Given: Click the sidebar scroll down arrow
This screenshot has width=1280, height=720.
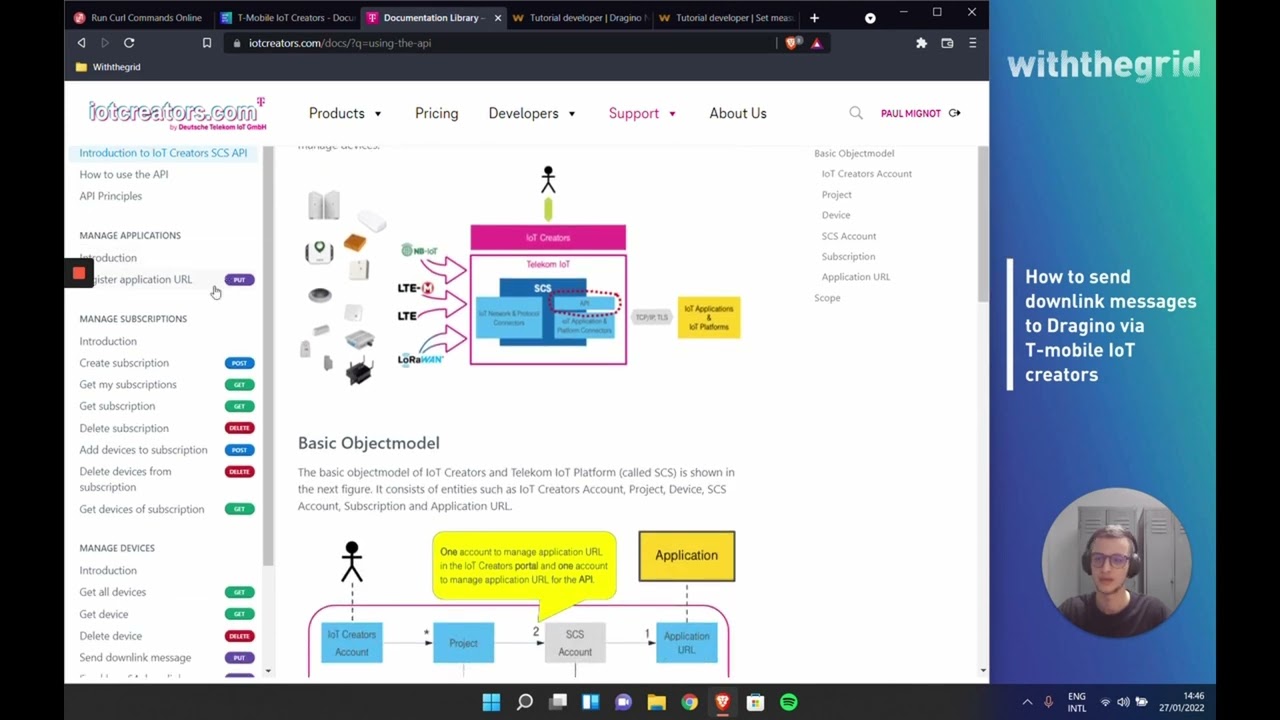Looking at the screenshot, I should coord(268,671).
